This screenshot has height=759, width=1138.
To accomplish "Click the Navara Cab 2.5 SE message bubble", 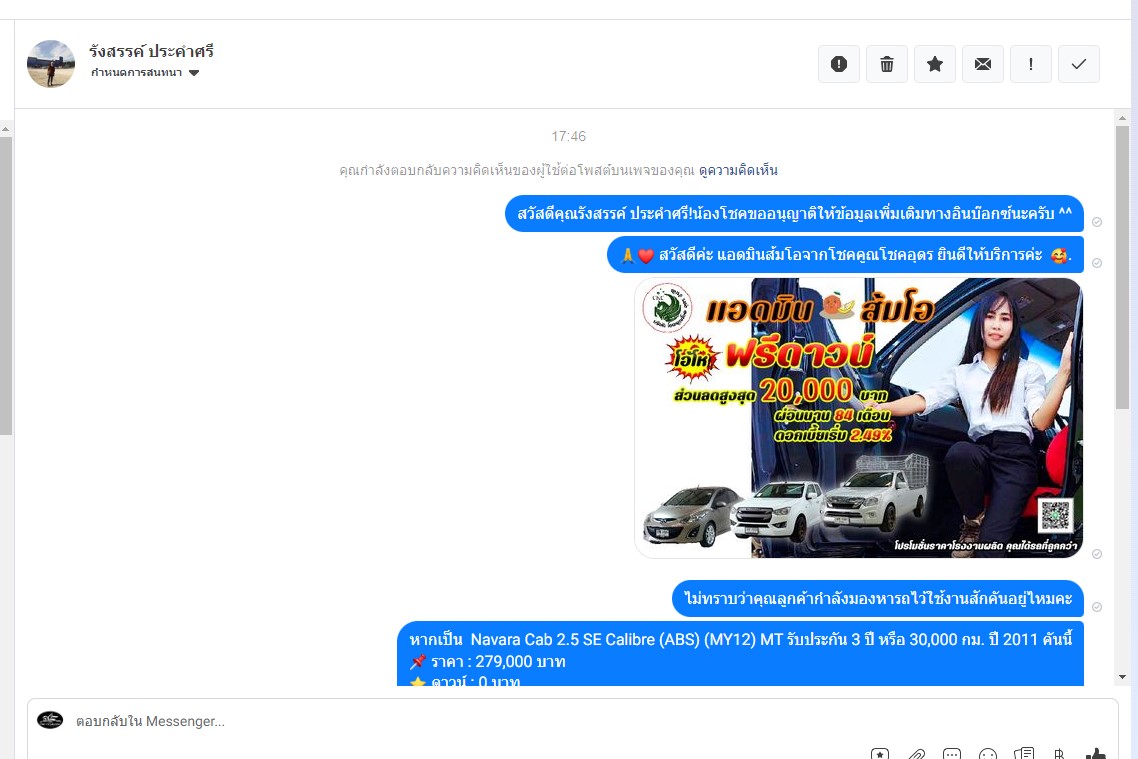I will point(740,653).
